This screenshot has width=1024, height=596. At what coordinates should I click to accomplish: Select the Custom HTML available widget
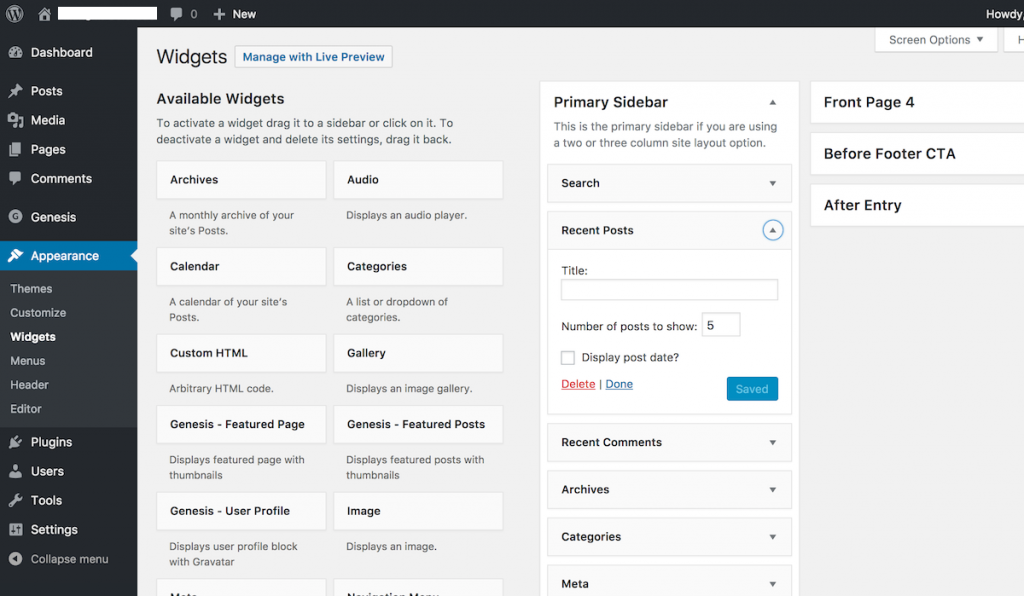pyautogui.click(x=241, y=353)
